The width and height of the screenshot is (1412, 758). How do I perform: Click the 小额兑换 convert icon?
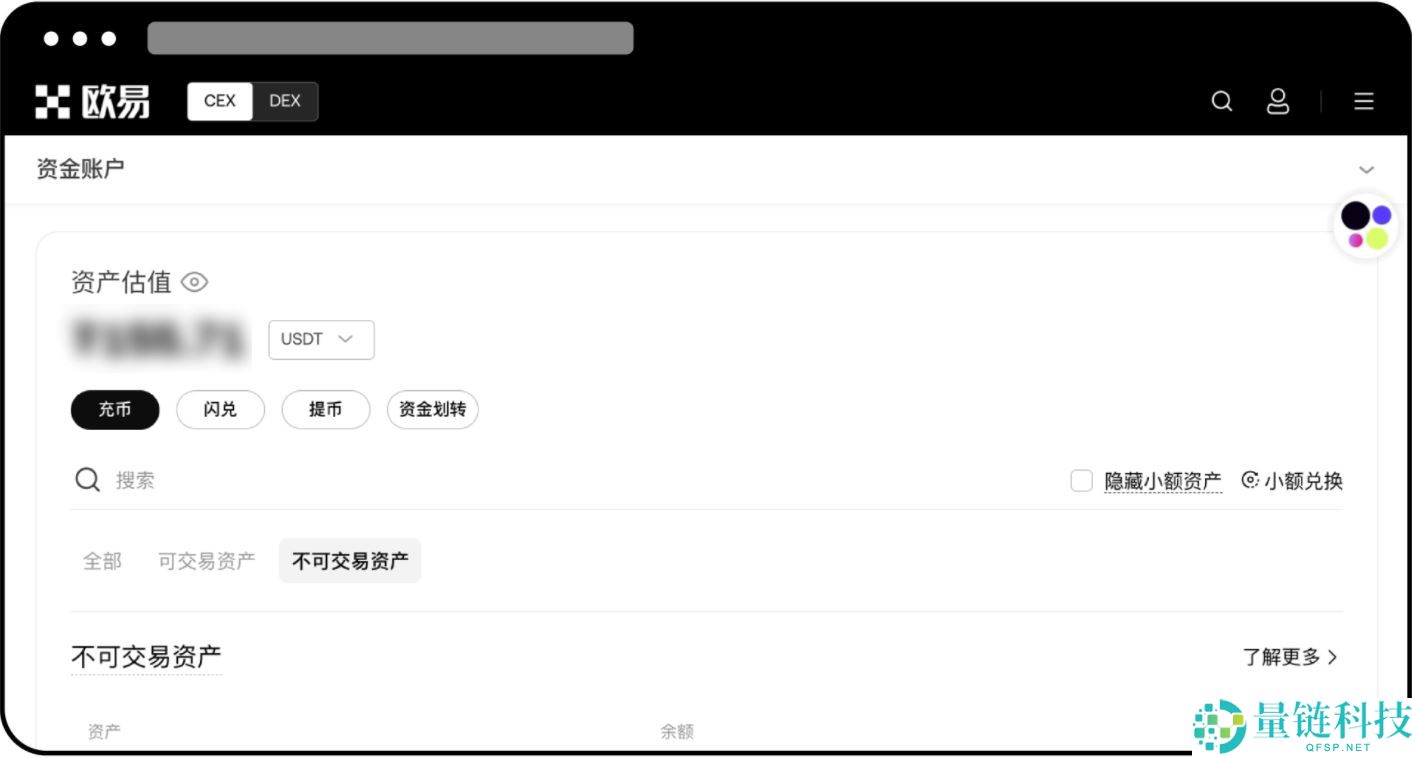pos(1249,480)
